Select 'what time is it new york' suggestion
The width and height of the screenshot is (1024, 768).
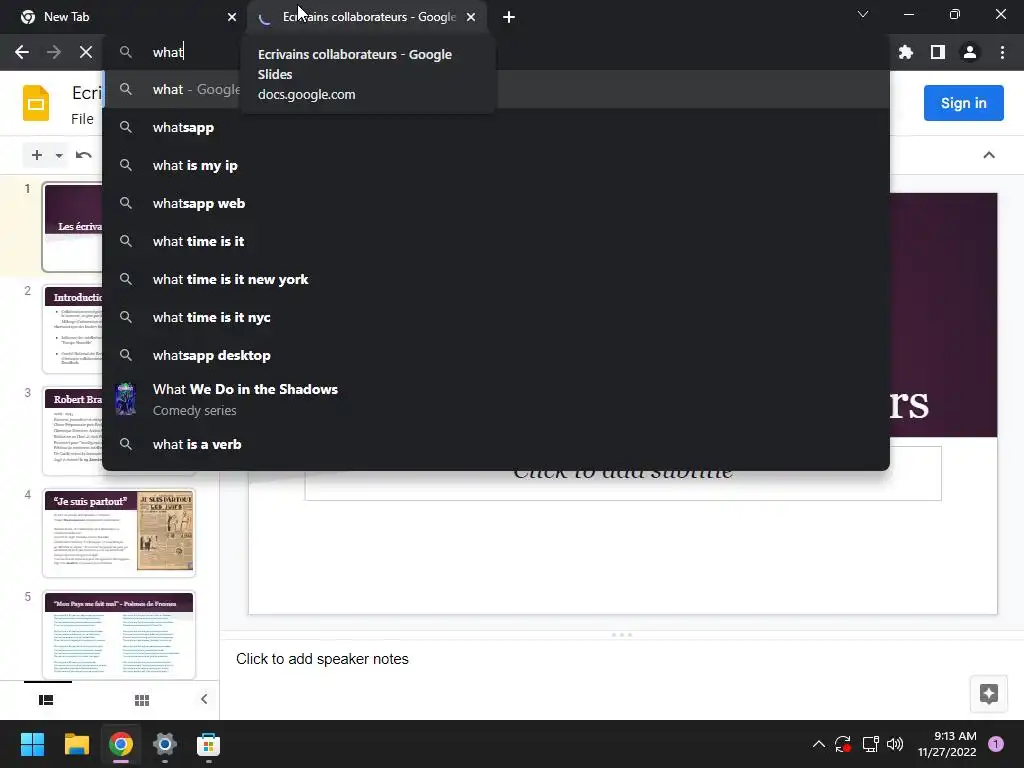[496, 279]
